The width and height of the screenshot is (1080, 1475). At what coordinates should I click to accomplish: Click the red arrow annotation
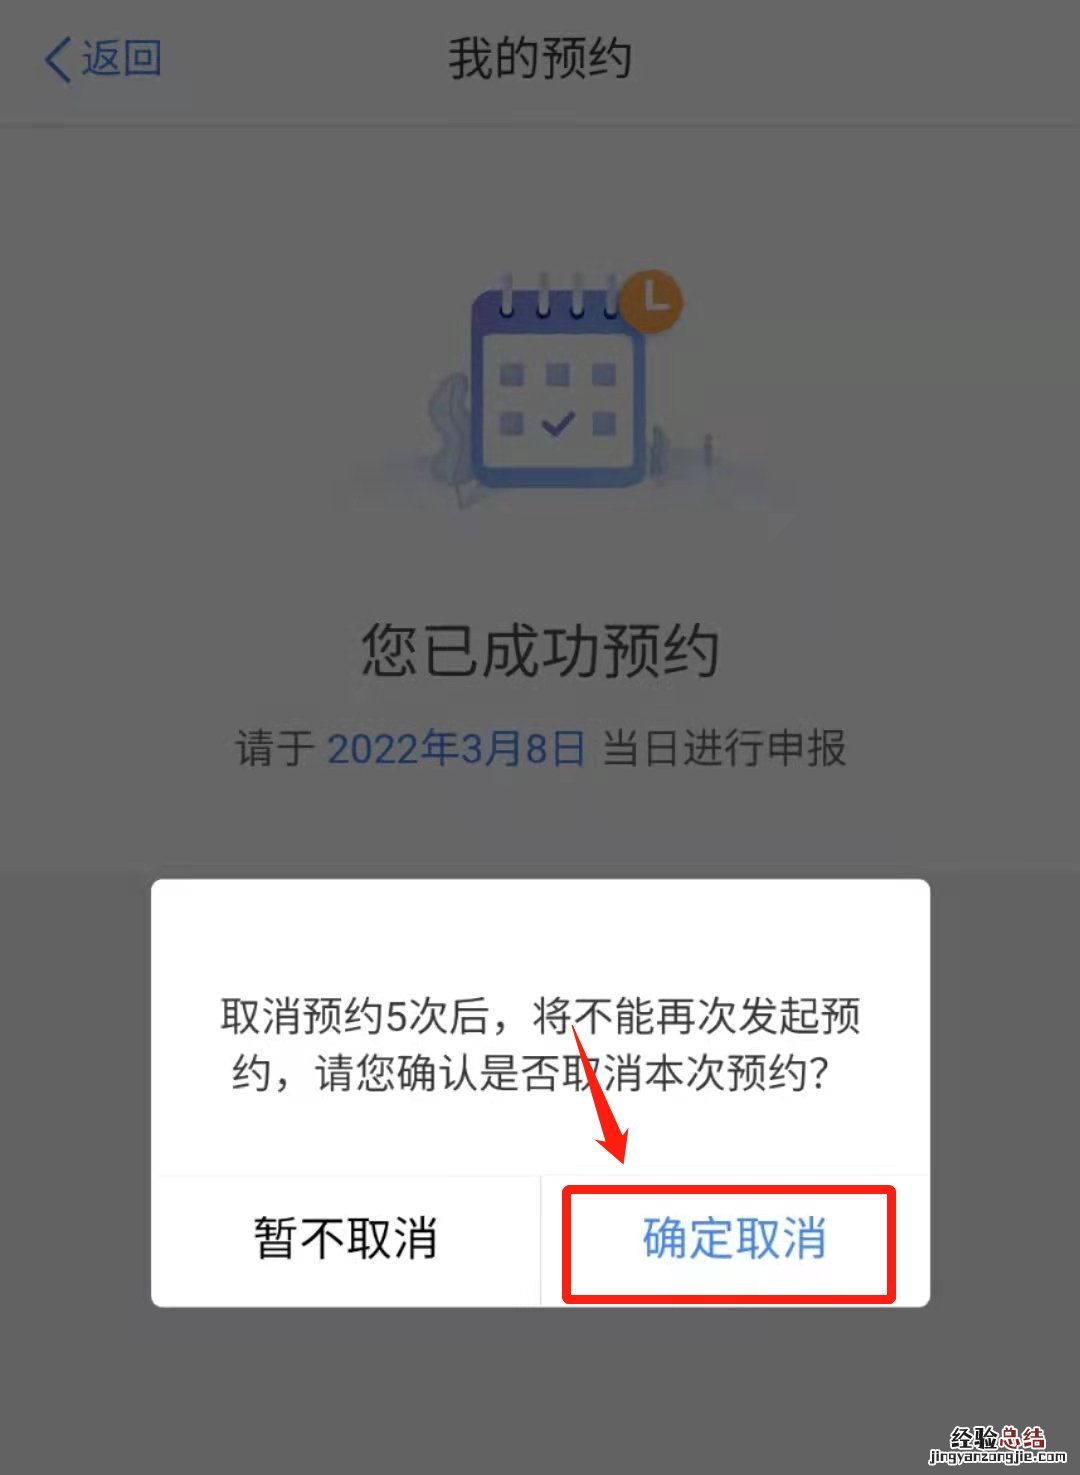click(x=600, y=1093)
